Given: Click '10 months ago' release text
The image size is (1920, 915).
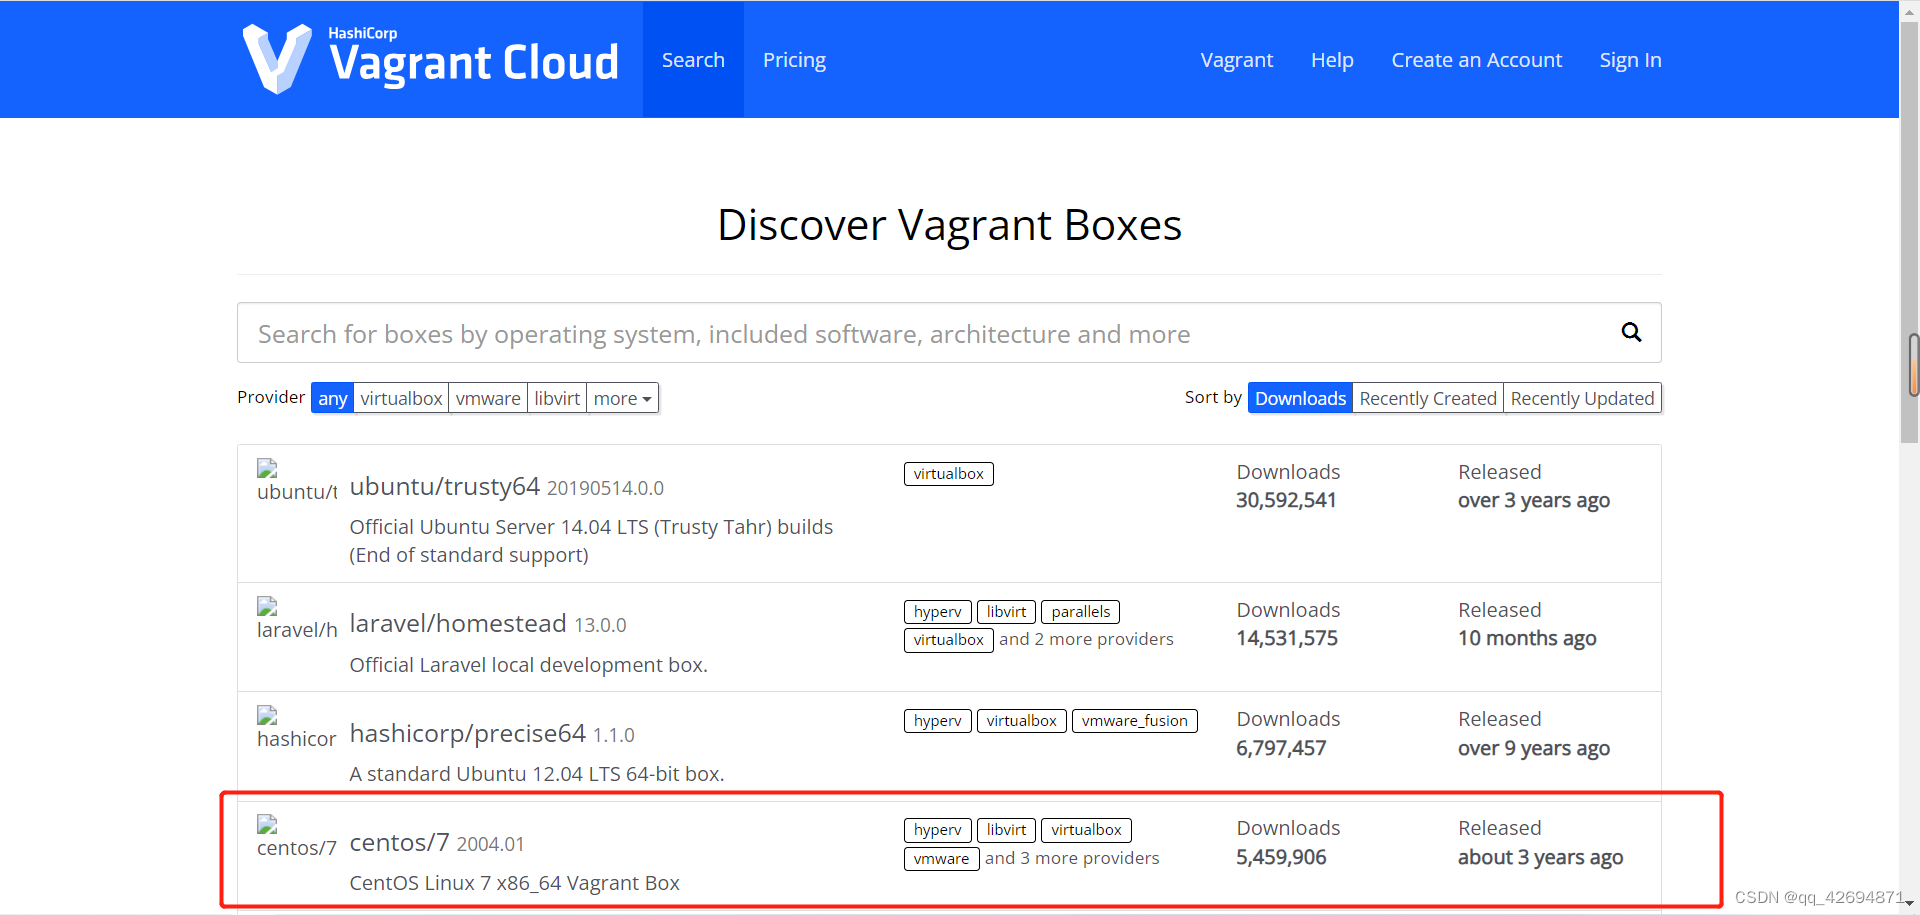Looking at the screenshot, I should 1527,638.
